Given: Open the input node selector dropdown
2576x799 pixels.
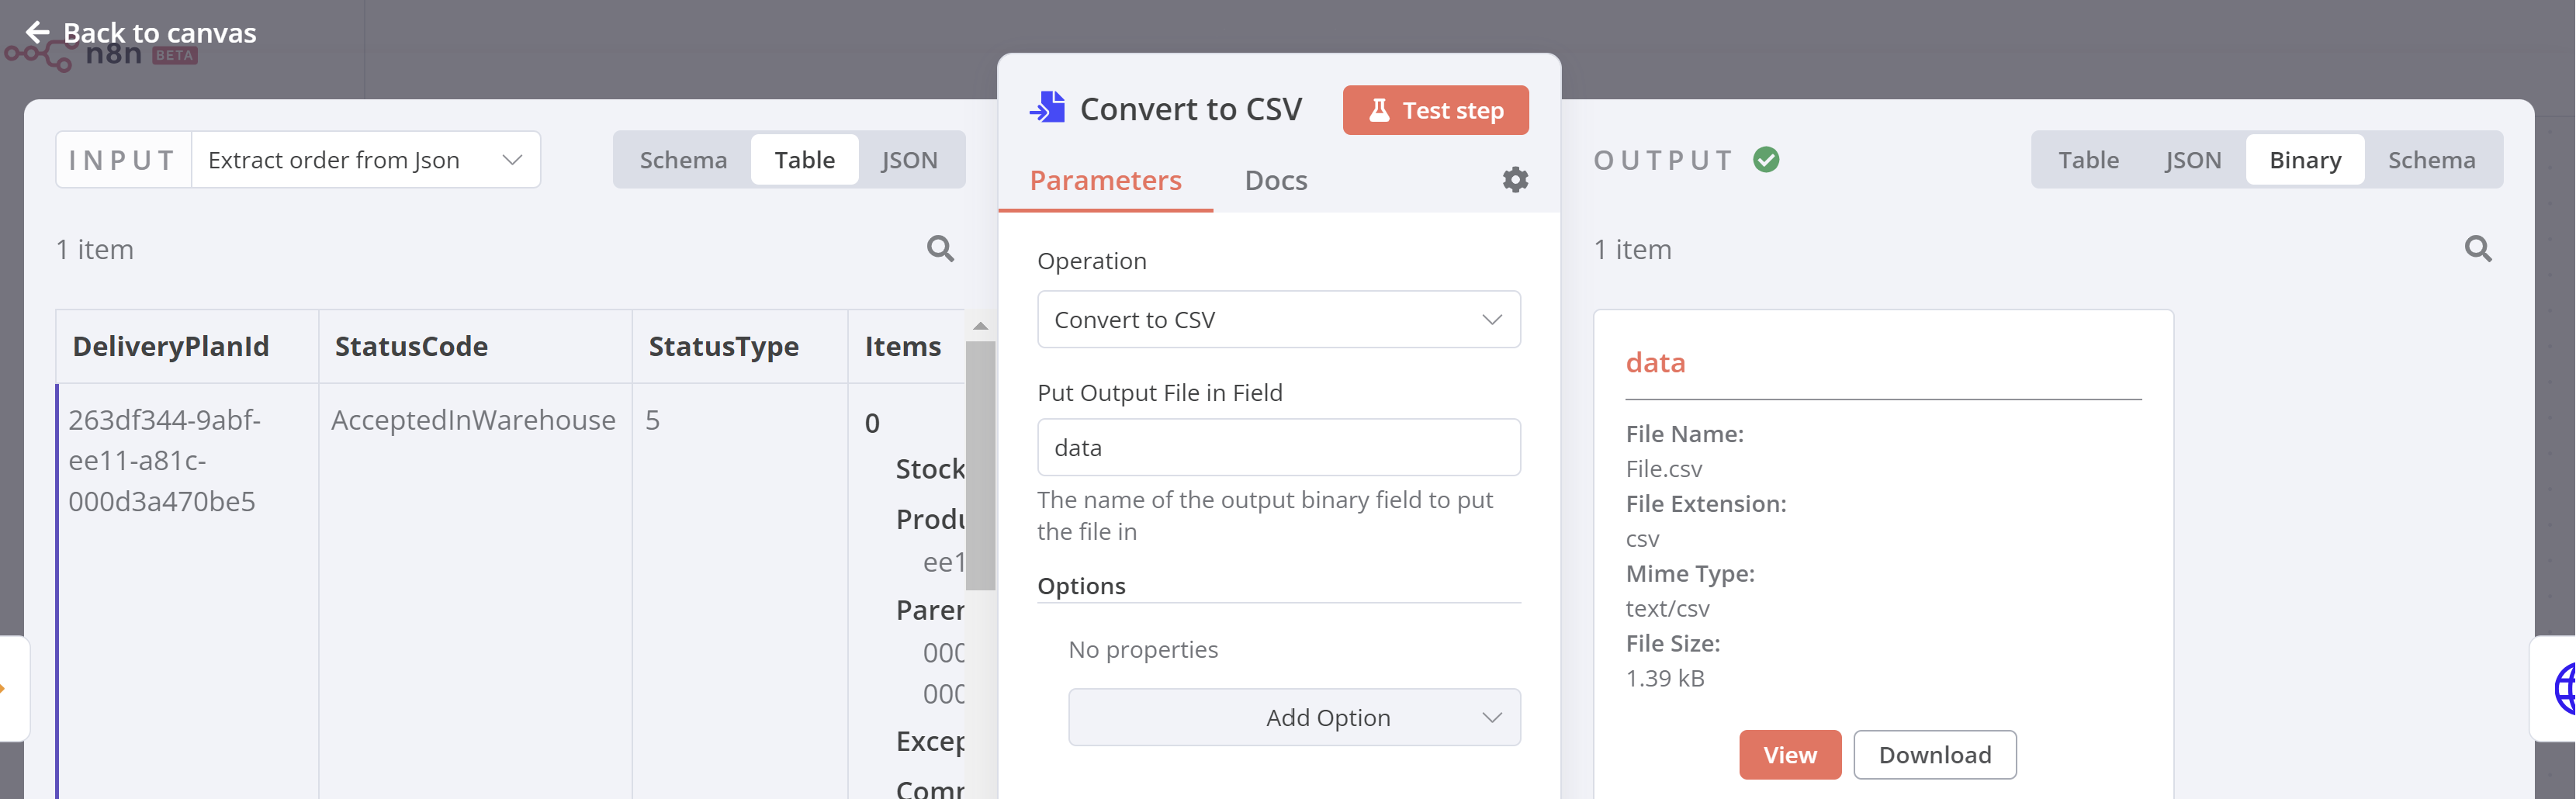Looking at the screenshot, I should pos(366,160).
